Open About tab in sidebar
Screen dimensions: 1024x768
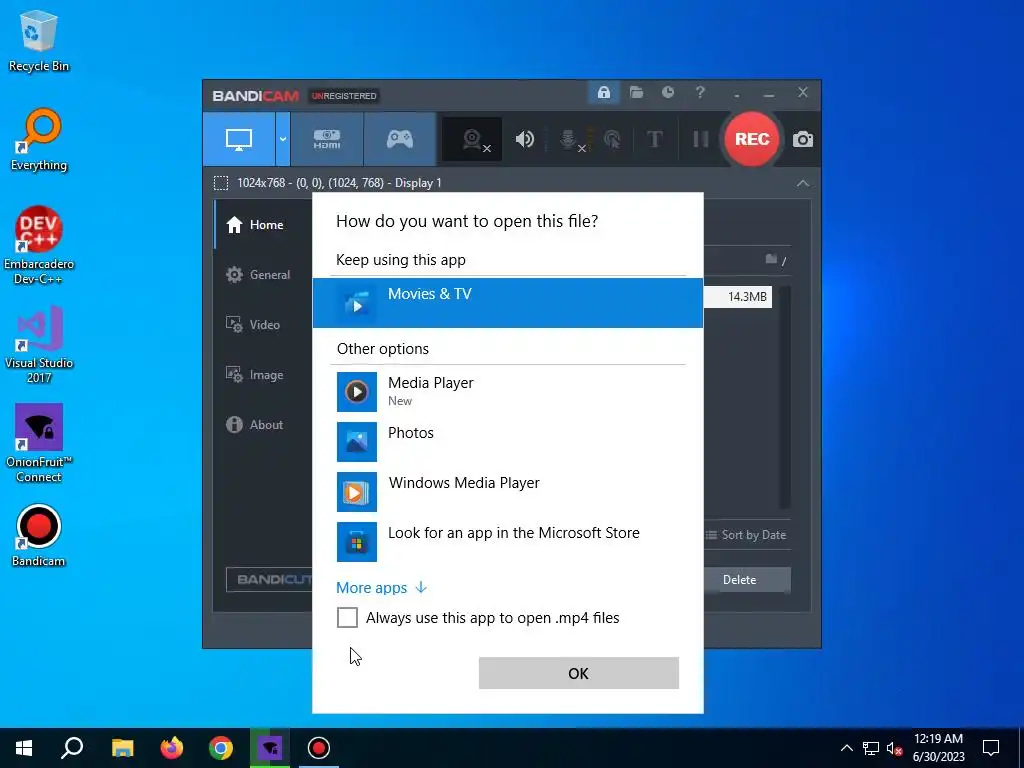[x=264, y=424]
